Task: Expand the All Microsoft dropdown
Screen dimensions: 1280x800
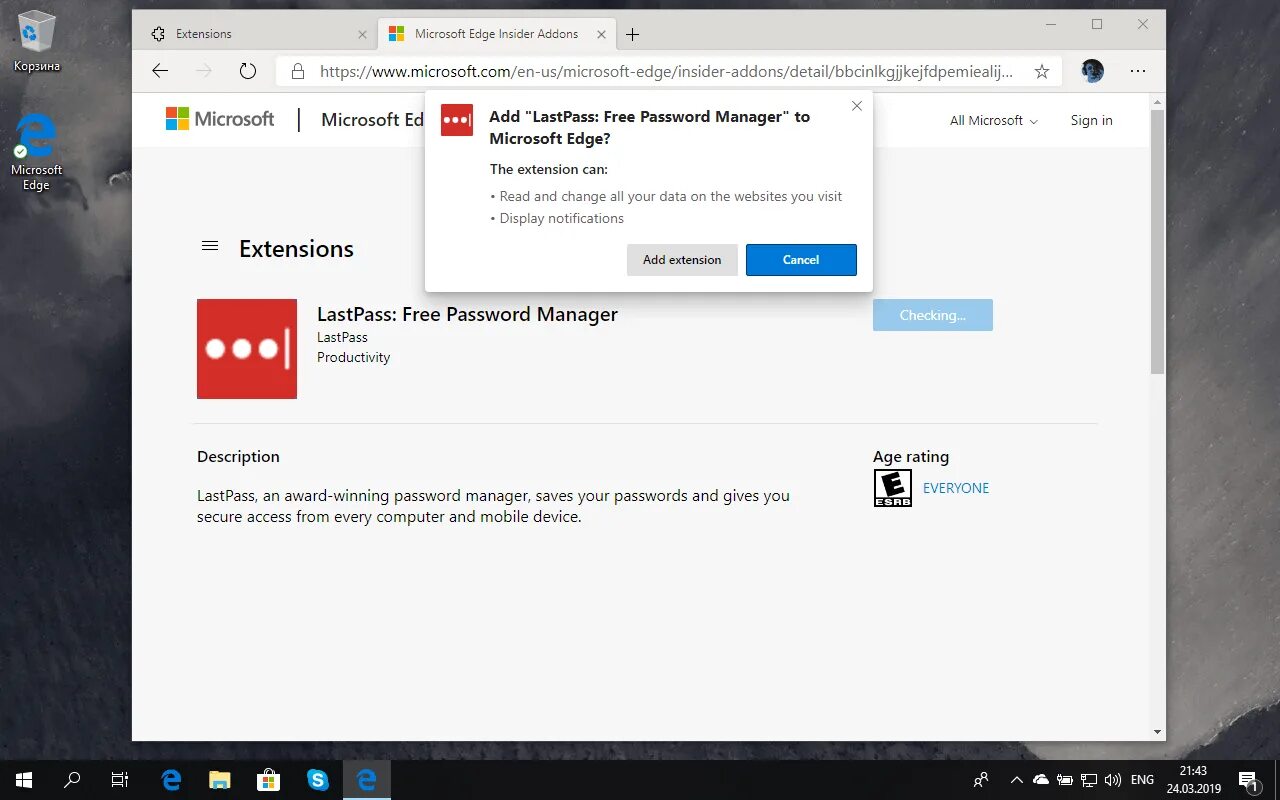Action: pos(994,120)
